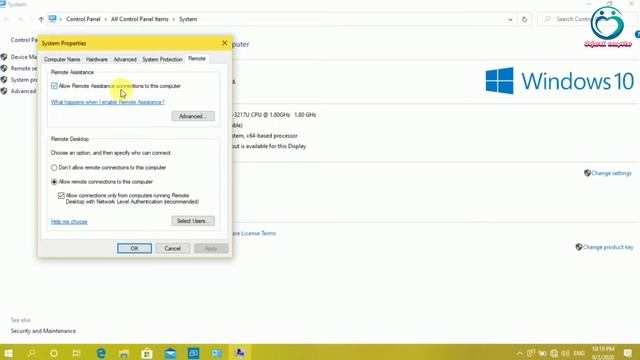Click the shield icon by Change settings
The width and height of the screenshot is (640, 360).
pyautogui.click(x=587, y=173)
